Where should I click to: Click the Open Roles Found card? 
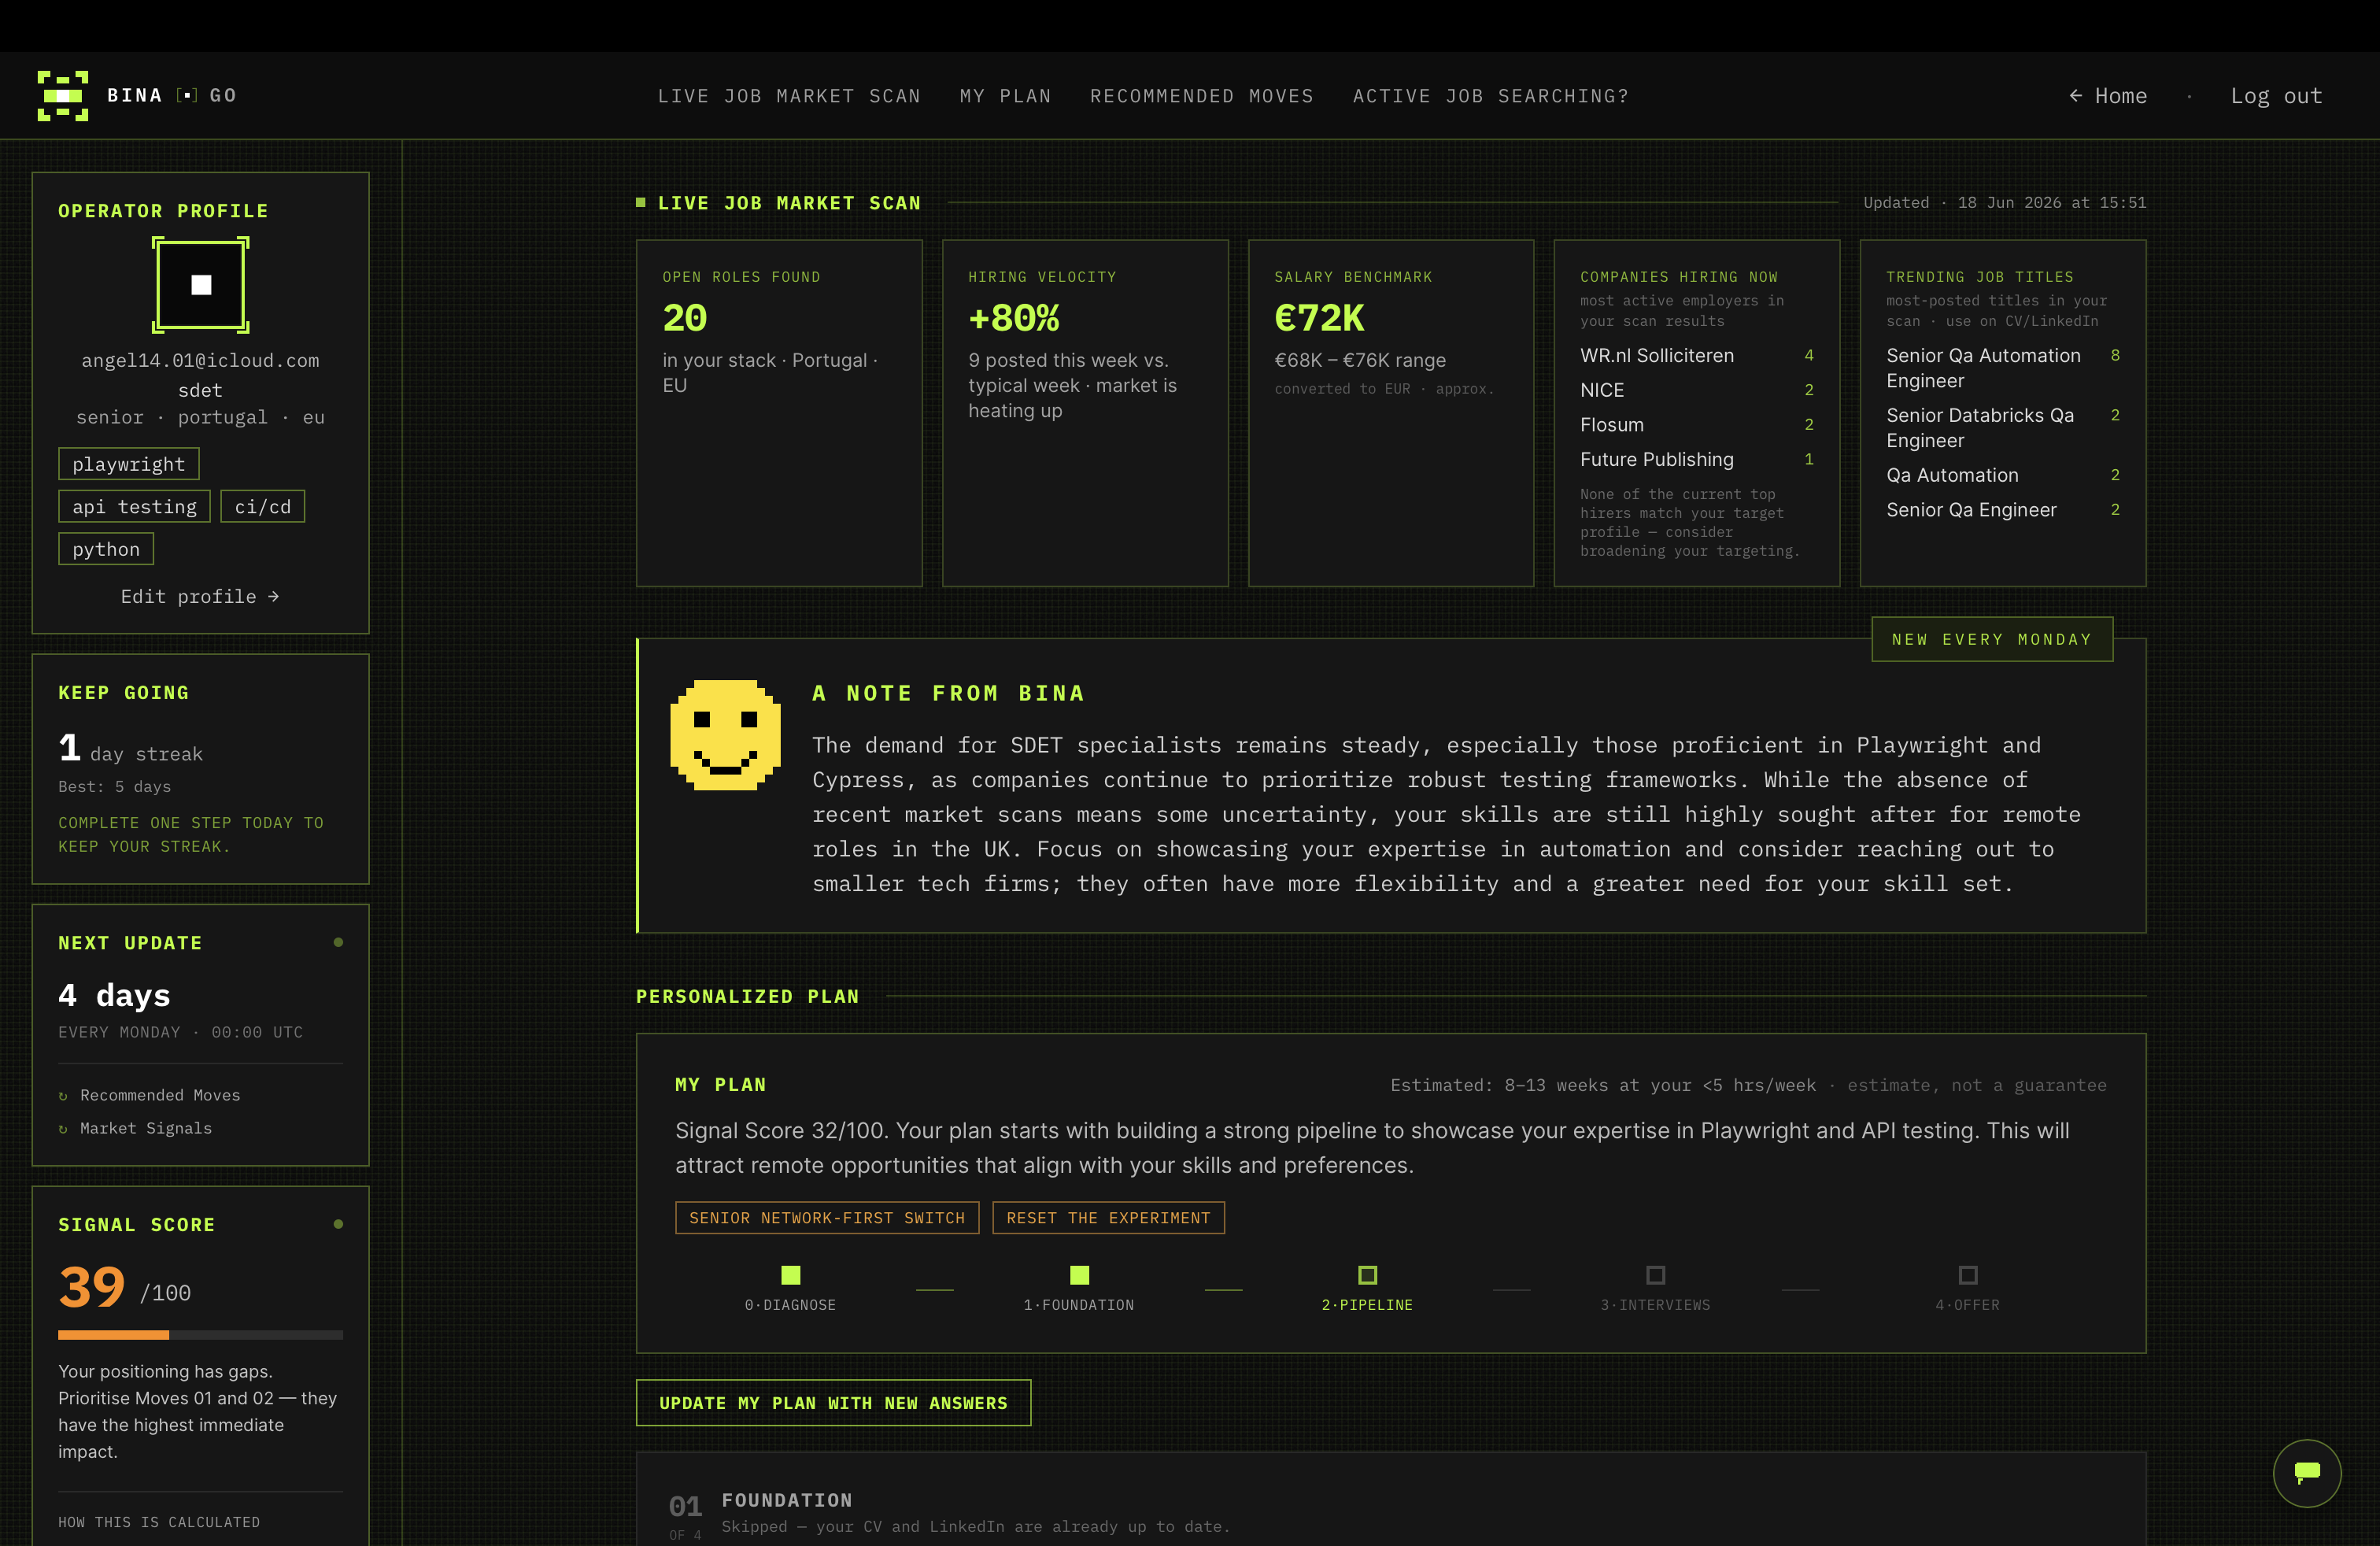click(779, 413)
